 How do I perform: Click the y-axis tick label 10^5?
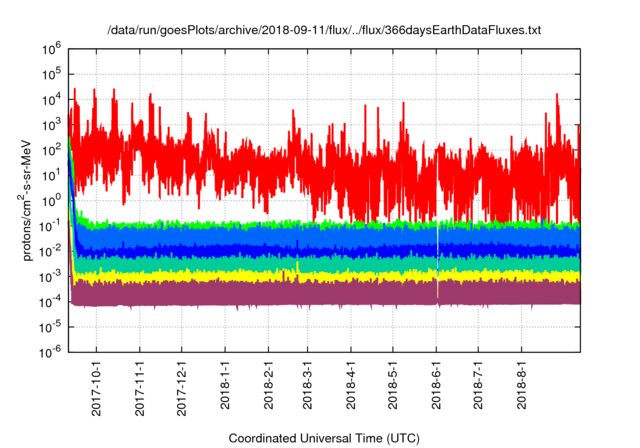click(x=51, y=74)
